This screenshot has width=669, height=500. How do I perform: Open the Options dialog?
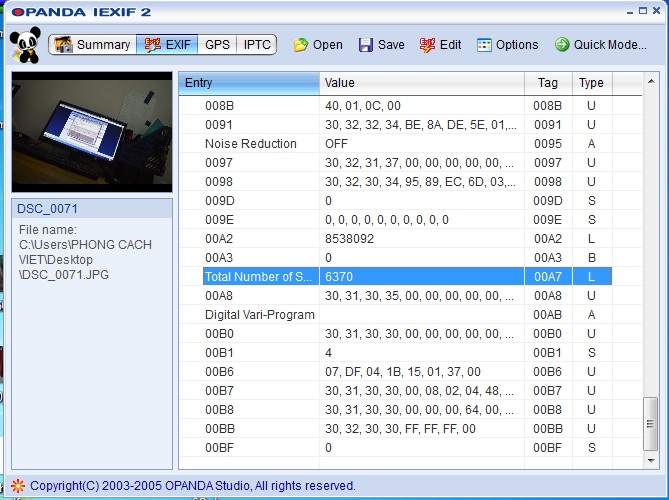(507, 45)
